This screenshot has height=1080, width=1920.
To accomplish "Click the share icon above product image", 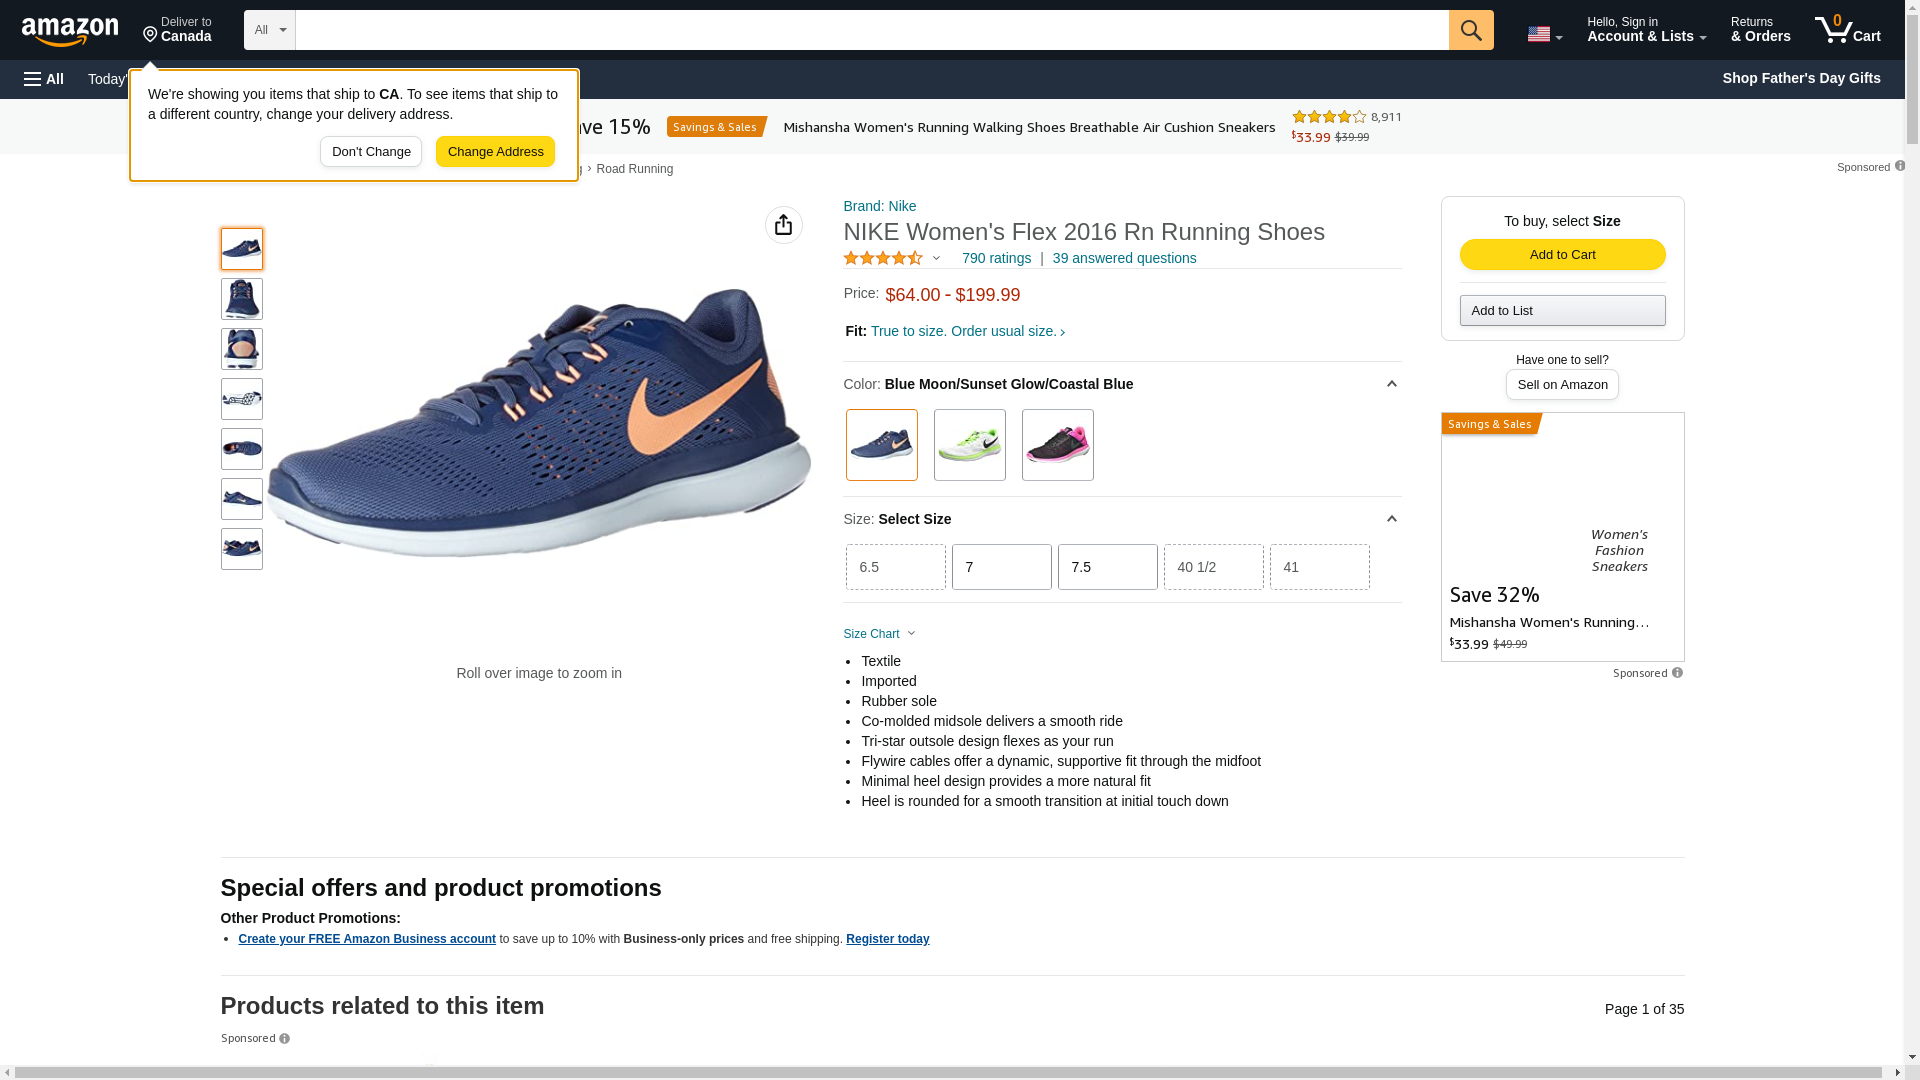I will [x=784, y=225].
